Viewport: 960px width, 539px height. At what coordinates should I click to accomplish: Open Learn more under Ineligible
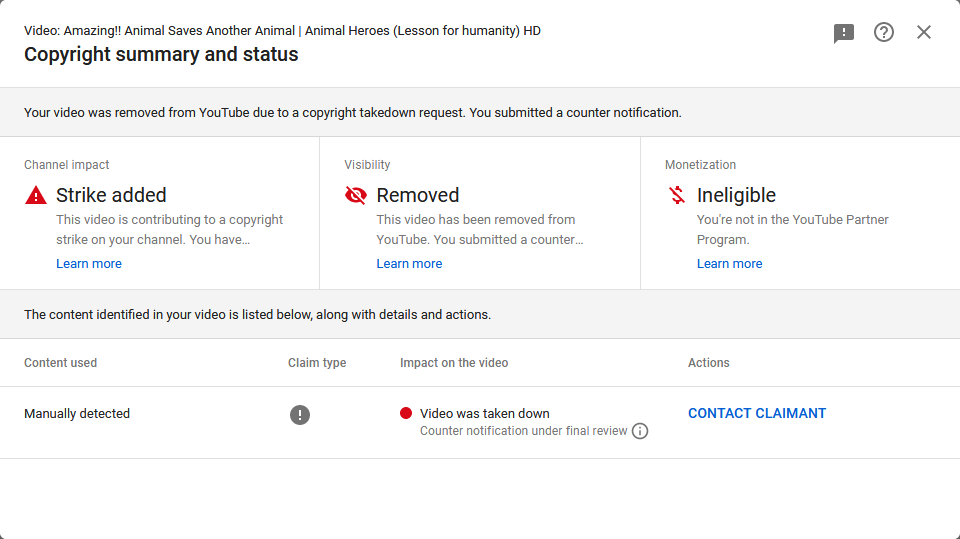729,263
